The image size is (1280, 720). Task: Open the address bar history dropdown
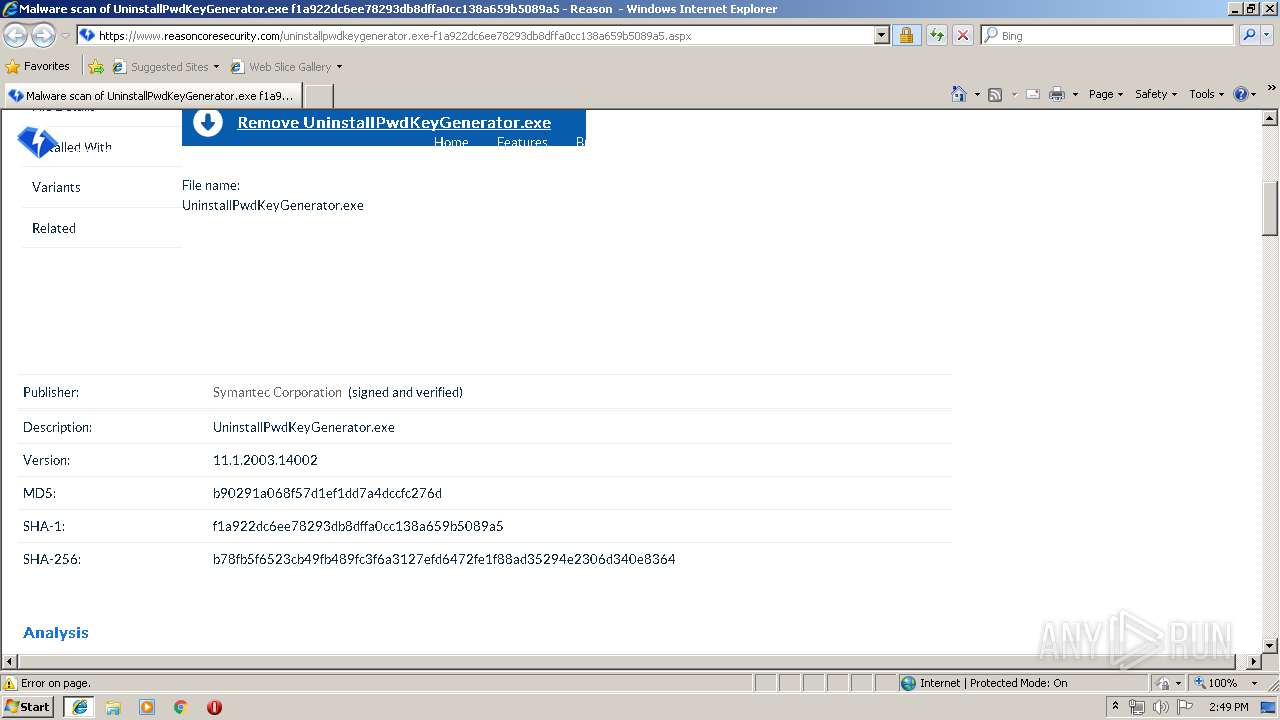point(881,35)
